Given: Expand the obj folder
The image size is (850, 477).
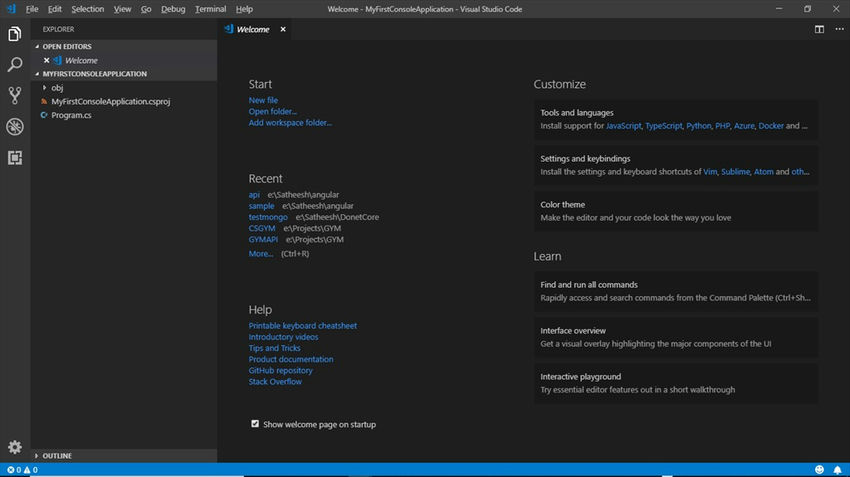Looking at the screenshot, I should tap(57, 88).
